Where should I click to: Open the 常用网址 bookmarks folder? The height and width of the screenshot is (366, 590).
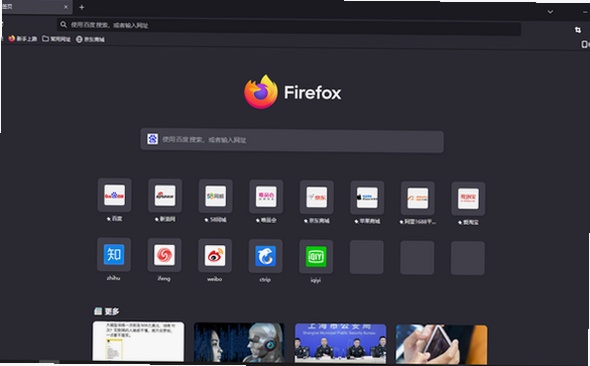point(56,39)
